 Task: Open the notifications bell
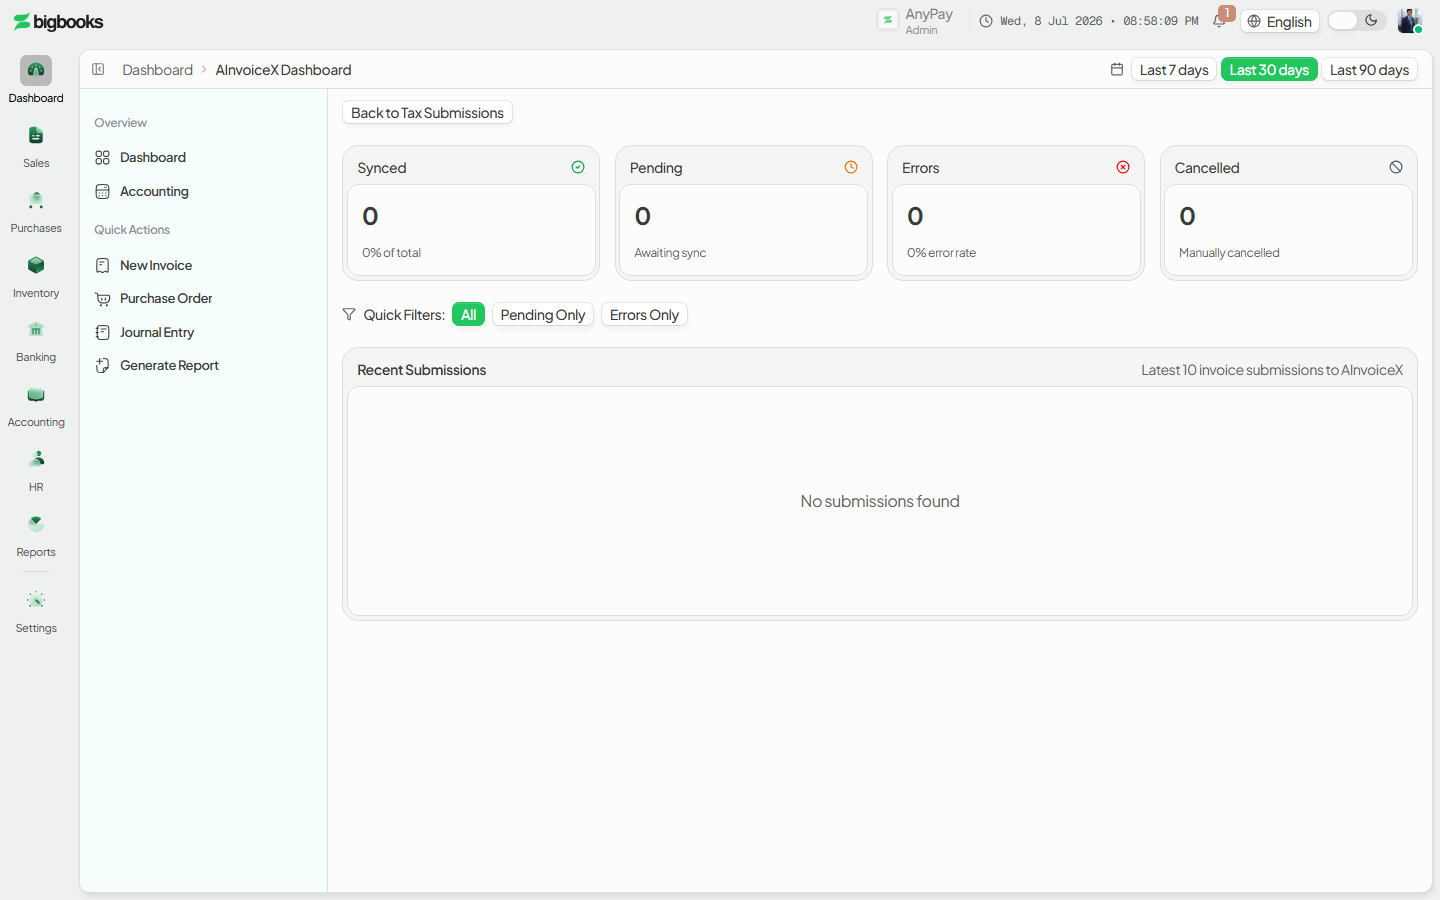[x=1219, y=20]
